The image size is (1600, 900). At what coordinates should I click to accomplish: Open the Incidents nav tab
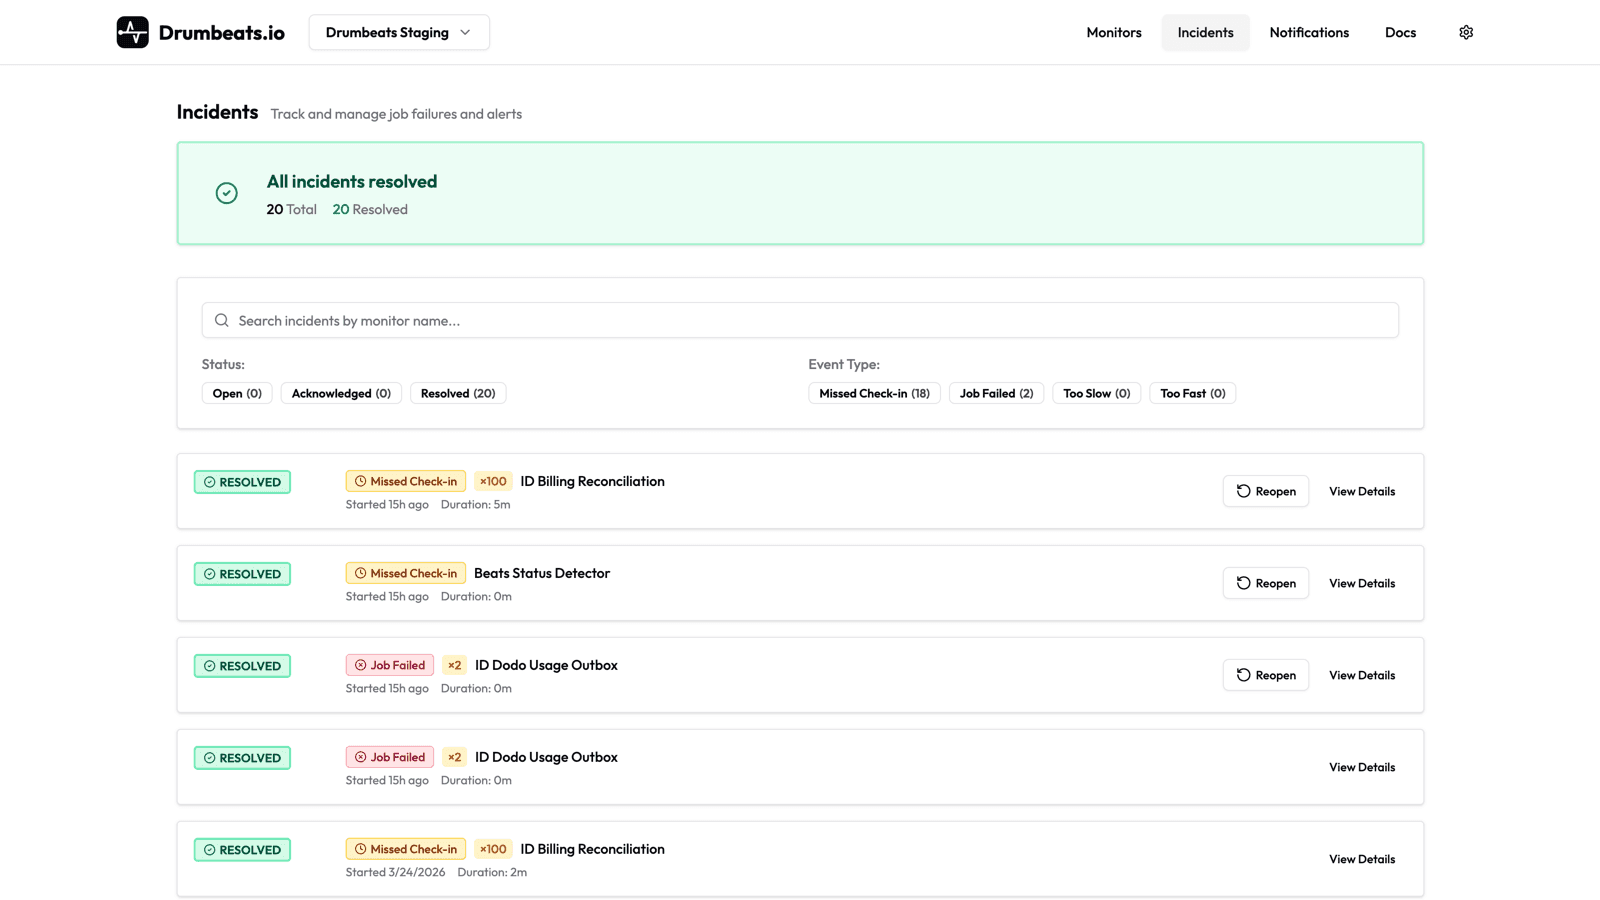point(1205,32)
